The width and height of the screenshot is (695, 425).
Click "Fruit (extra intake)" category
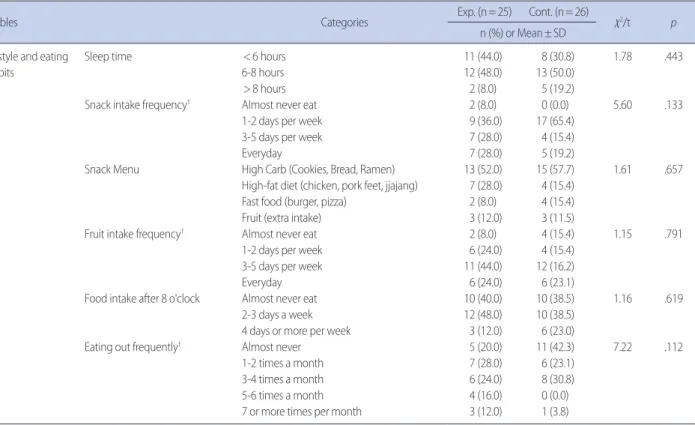(x=281, y=218)
